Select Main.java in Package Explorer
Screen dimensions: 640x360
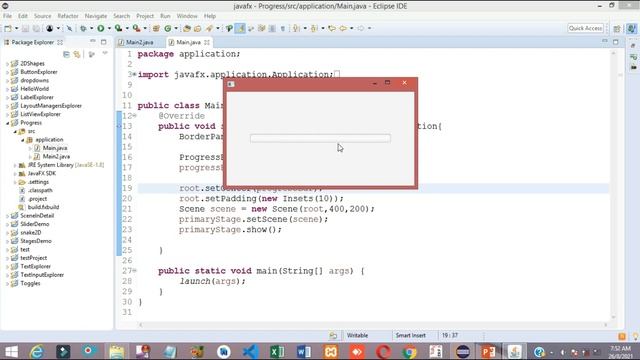[55, 148]
